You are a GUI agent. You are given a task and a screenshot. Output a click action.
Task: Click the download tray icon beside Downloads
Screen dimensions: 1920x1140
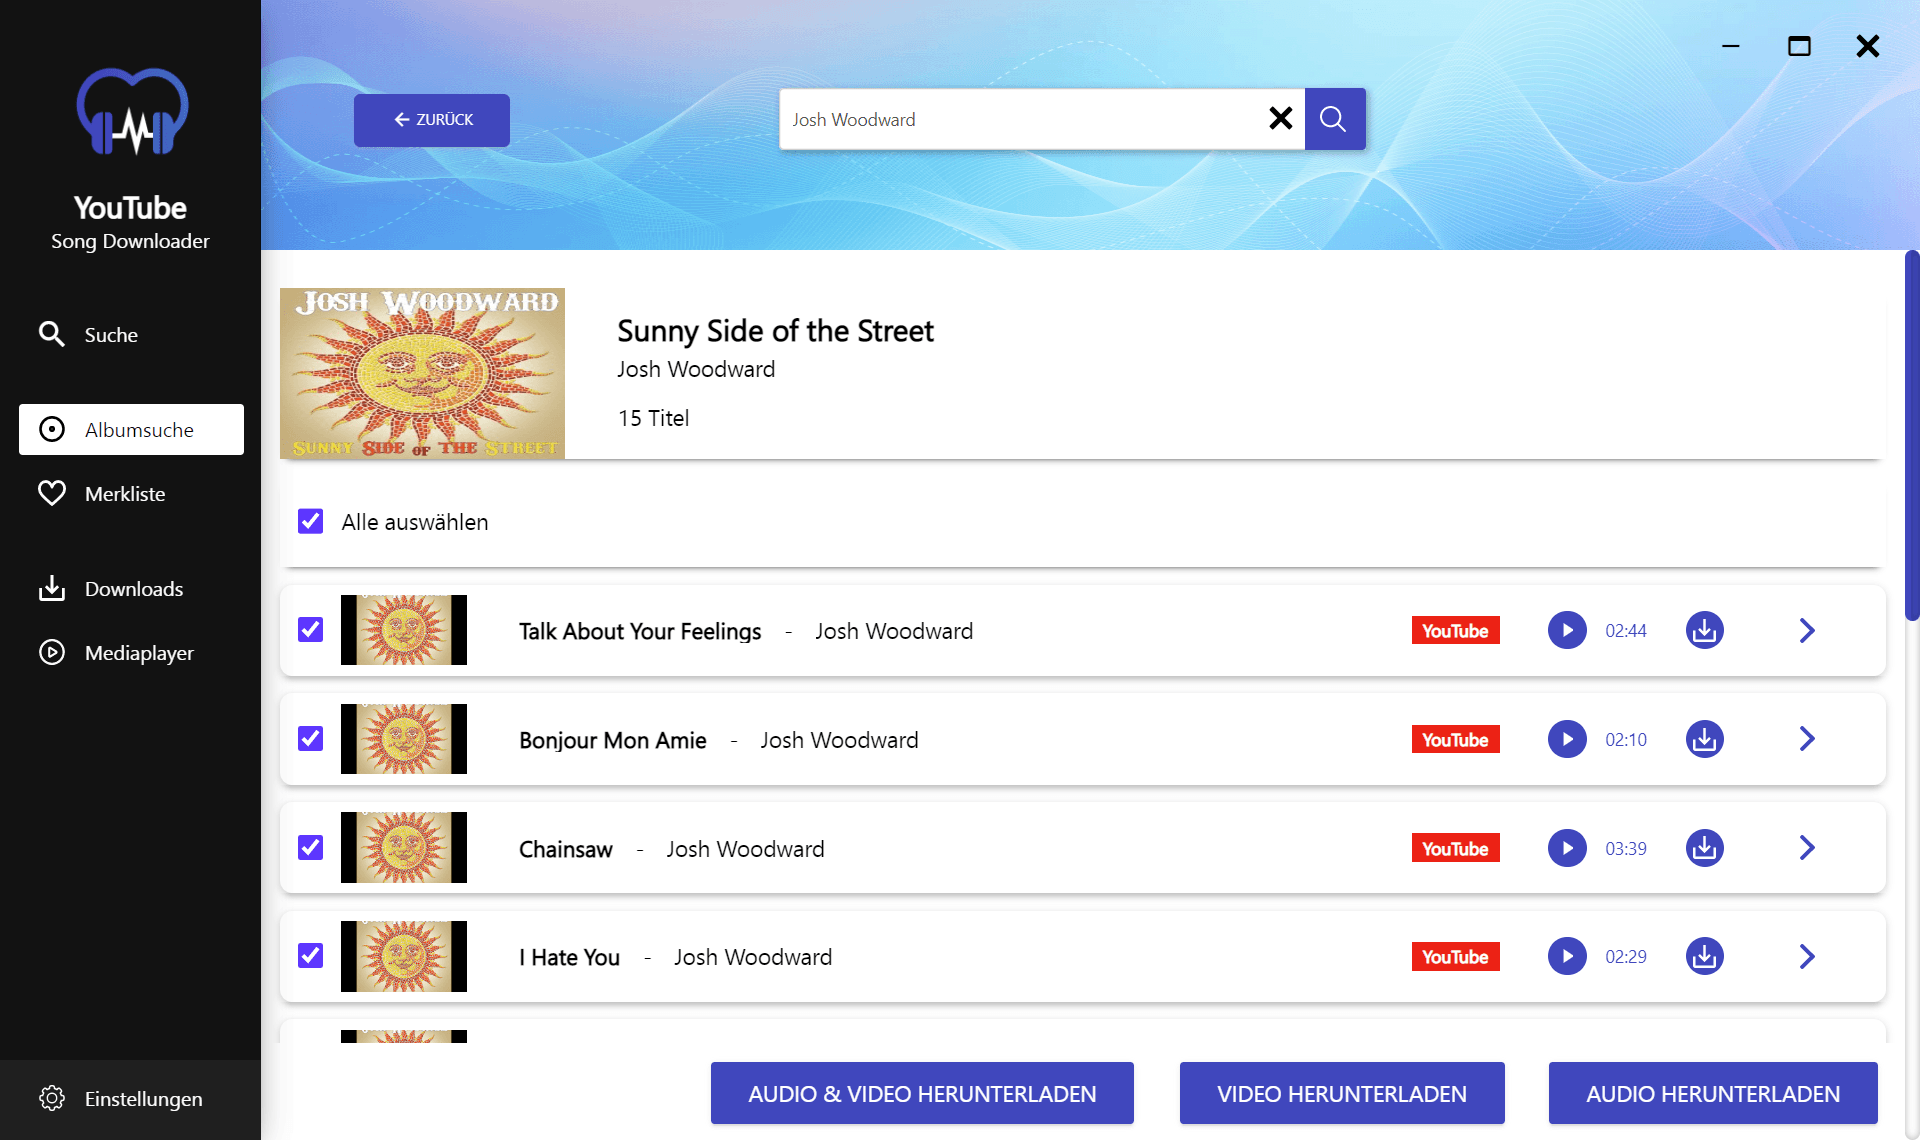pos(52,588)
